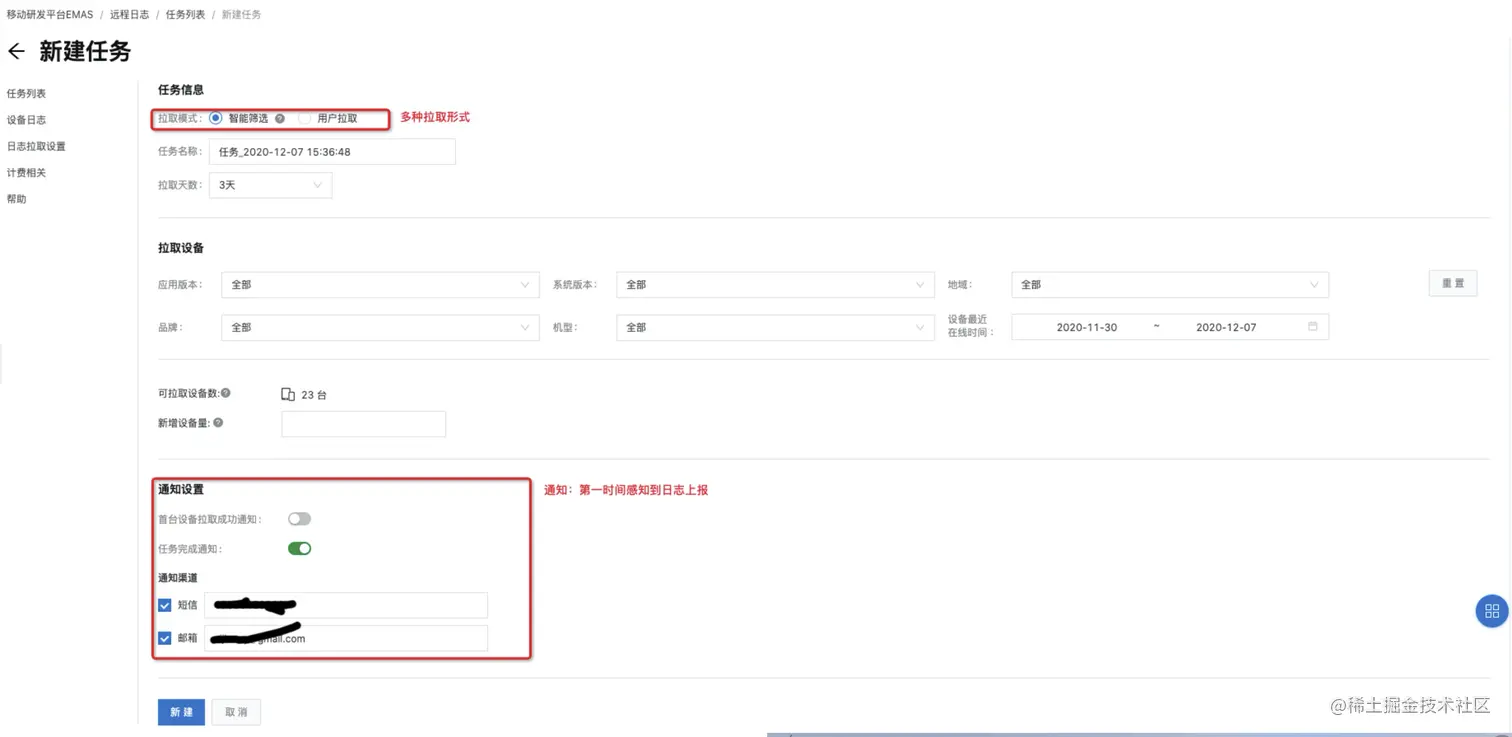Go to 任务列表 breadcrumb link
Image resolution: width=1512 pixels, height=737 pixels.
pyautogui.click(x=186, y=15)
